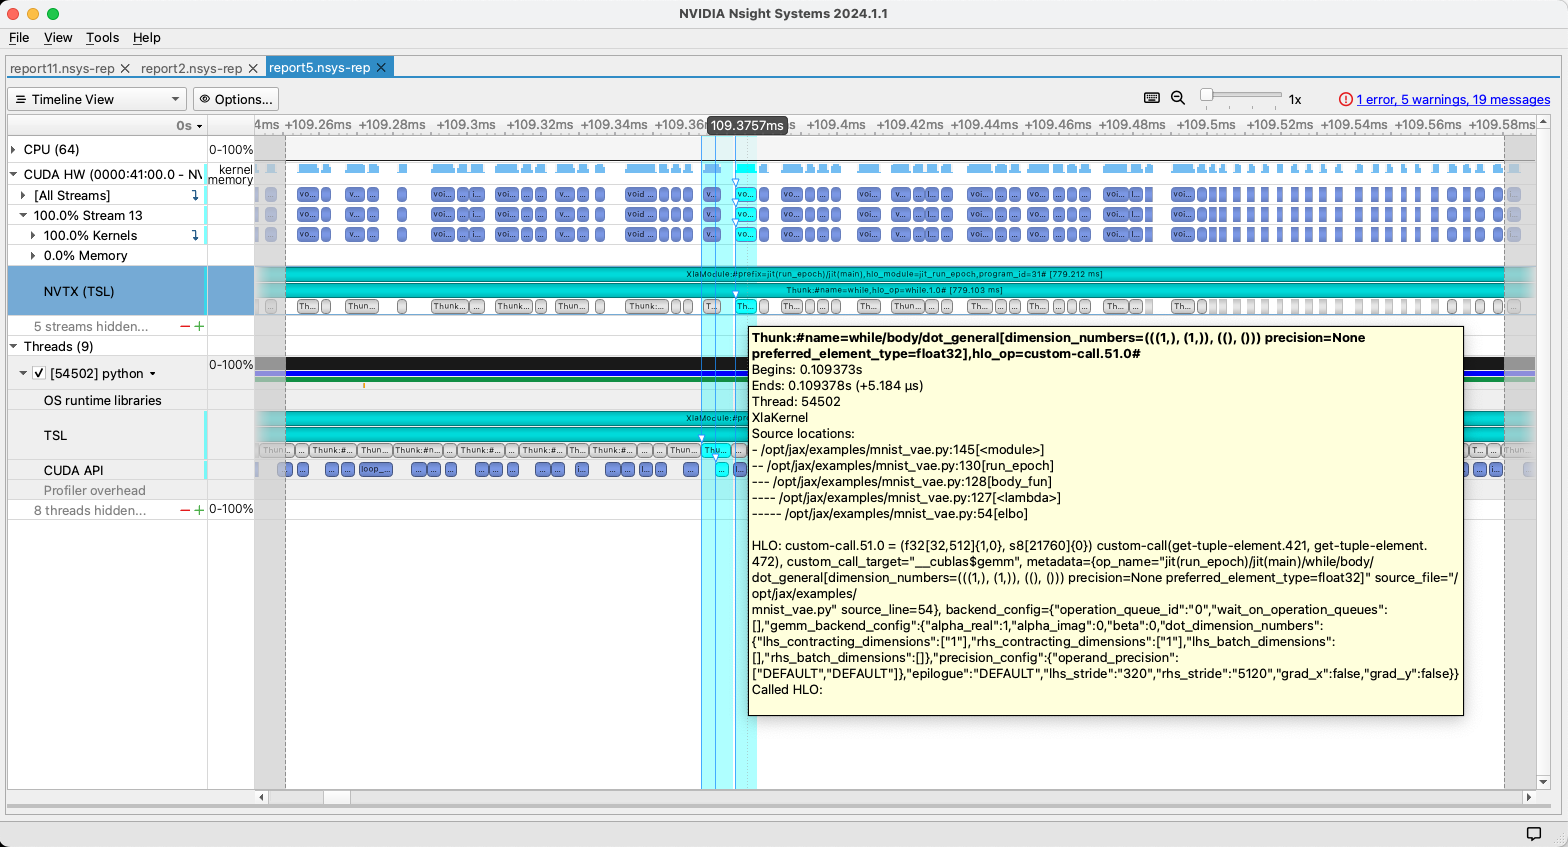Click the pin arrow icon on 100.0% Kernels row
The height and width of the screenshot is (847, 1568).
pyautogui.click(x=195, y=235)
